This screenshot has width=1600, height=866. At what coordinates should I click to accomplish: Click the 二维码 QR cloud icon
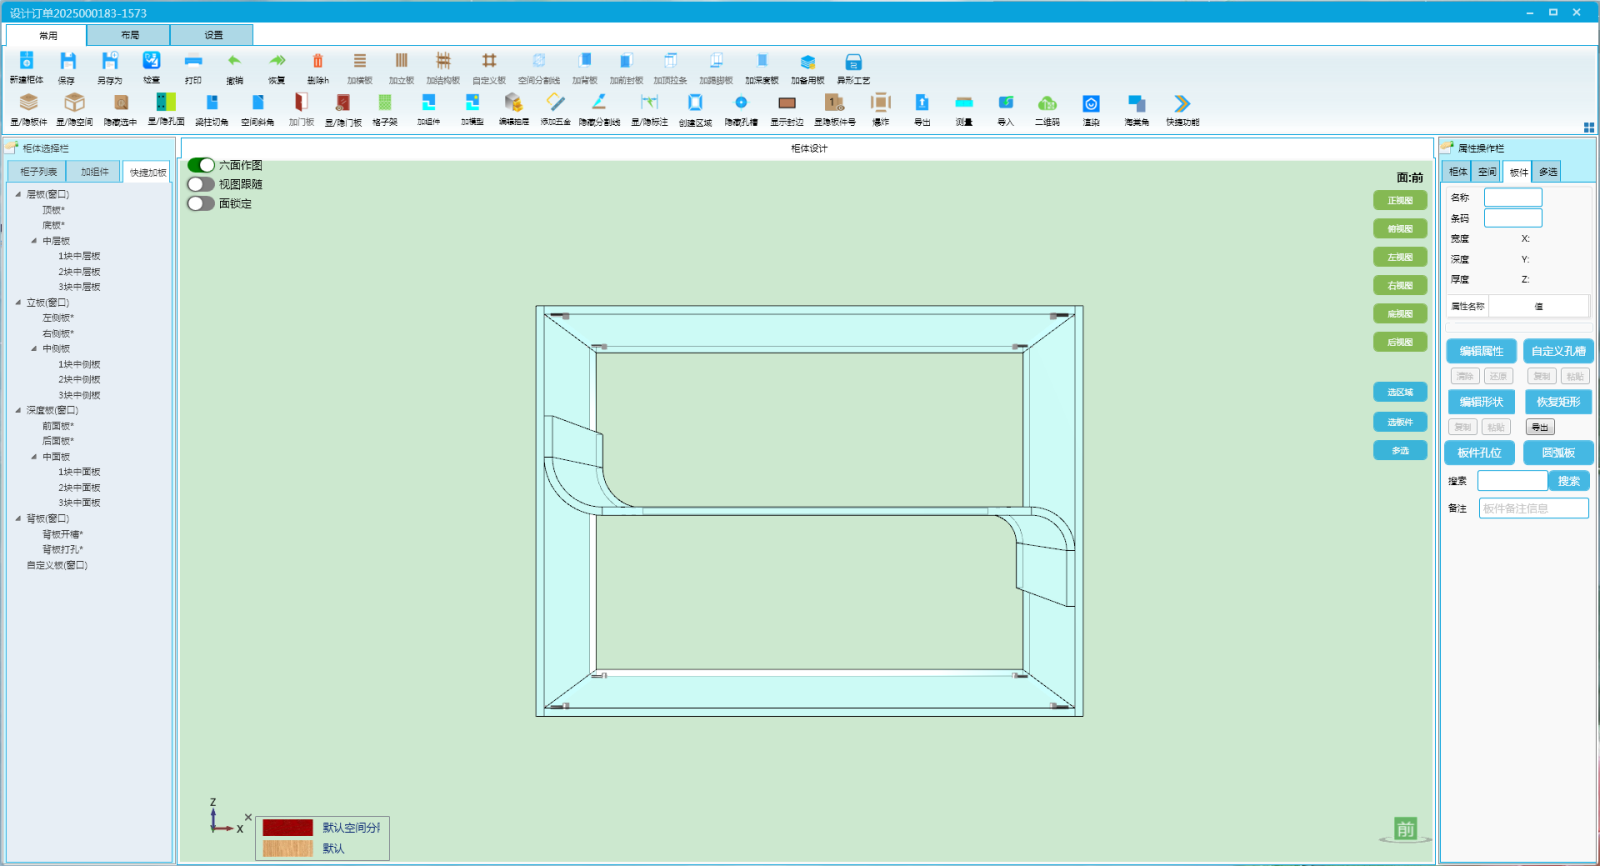(1047, 103)
